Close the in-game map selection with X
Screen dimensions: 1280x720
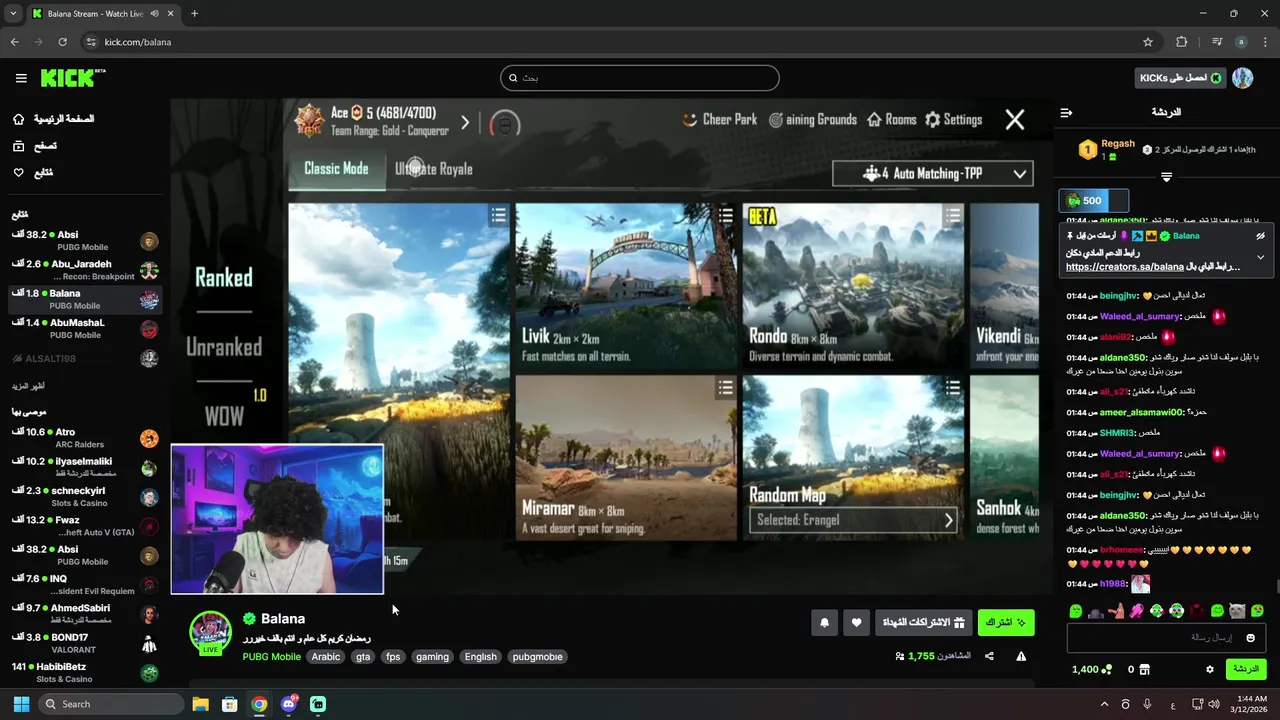[x=1015, y=120]
